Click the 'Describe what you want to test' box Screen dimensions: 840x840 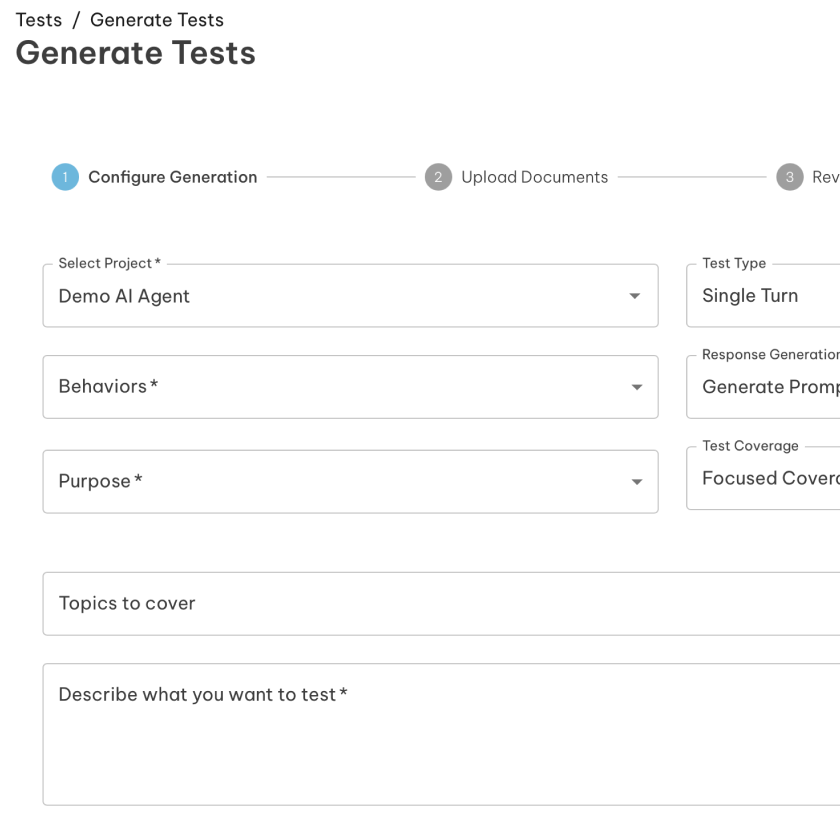coord(440,734)
